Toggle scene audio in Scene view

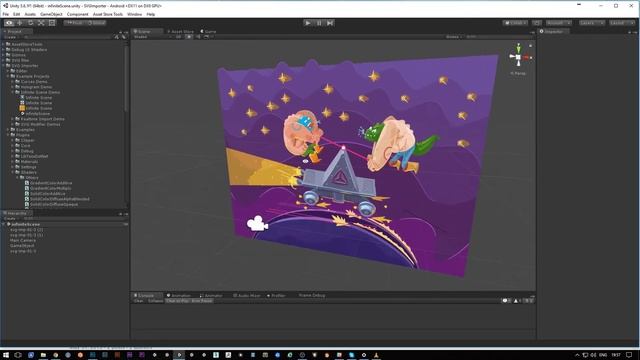(198, 37)
